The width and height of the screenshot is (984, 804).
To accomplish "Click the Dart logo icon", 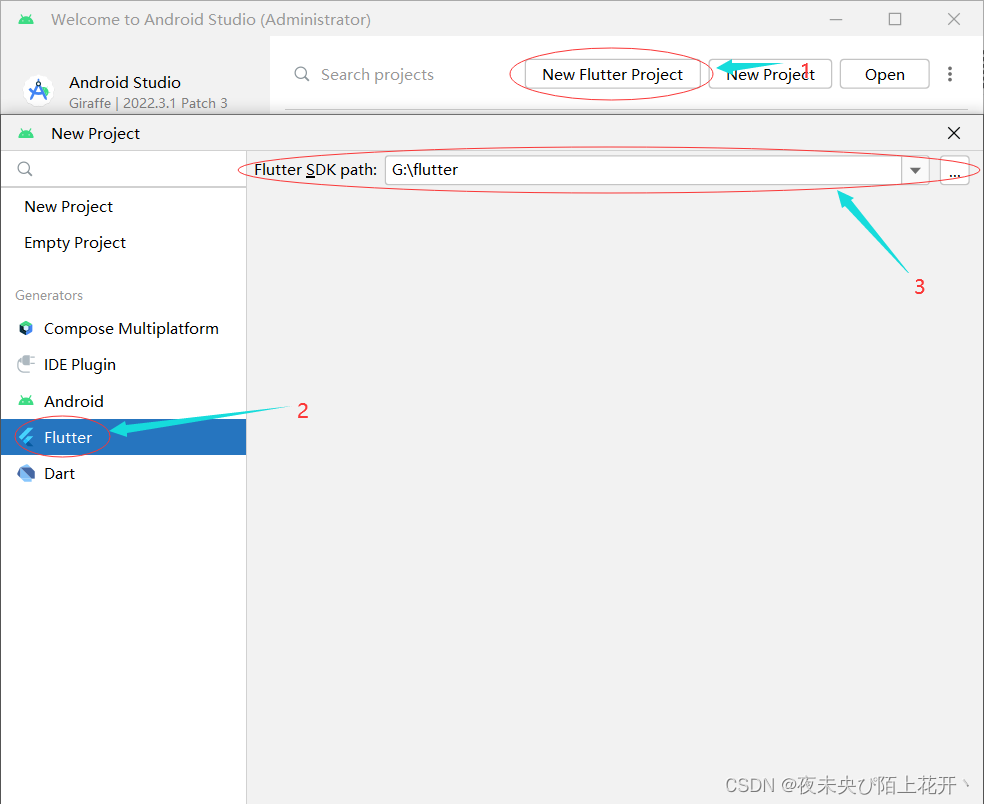I will (x=26, y=473).
